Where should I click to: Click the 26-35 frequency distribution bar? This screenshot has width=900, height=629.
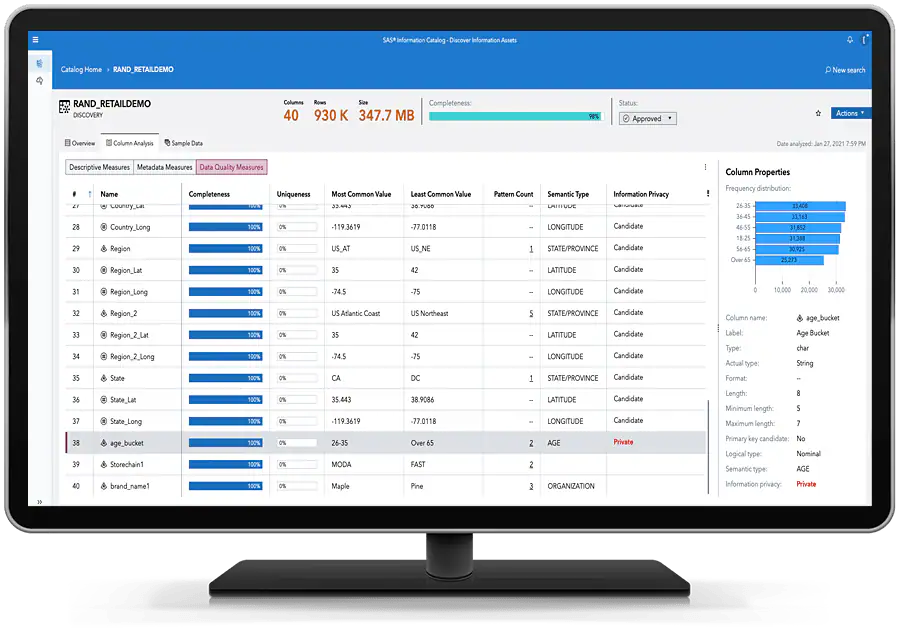tap(800, 205)
